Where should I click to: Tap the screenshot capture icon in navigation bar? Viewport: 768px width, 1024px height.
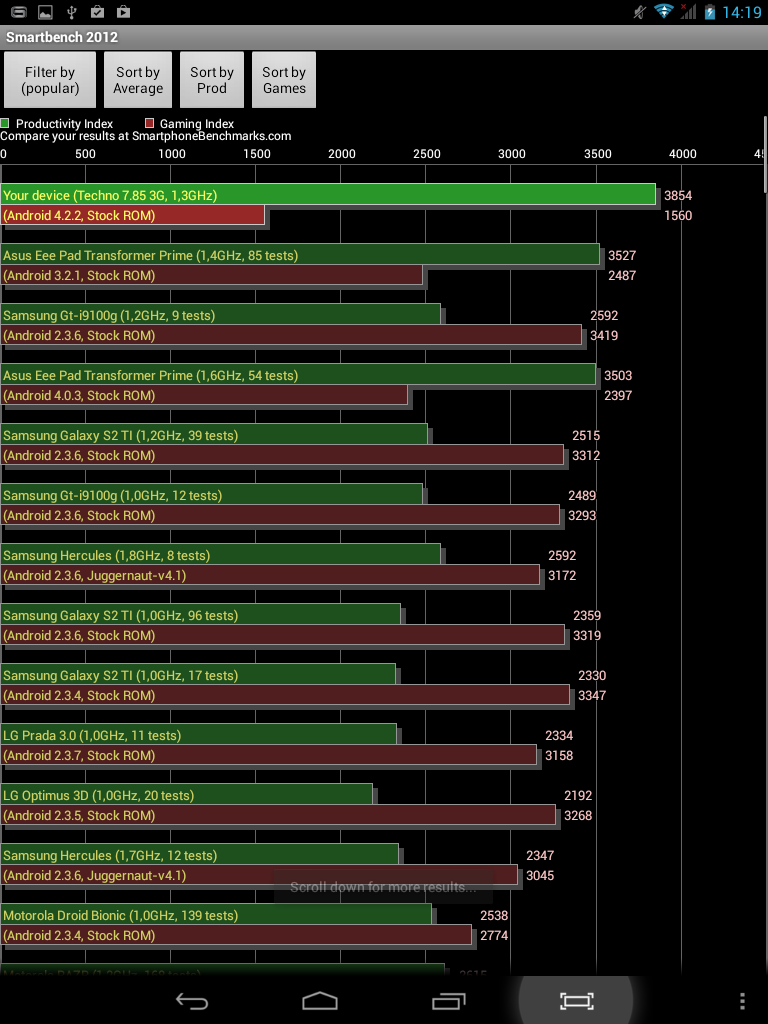tap(577, 1000)
